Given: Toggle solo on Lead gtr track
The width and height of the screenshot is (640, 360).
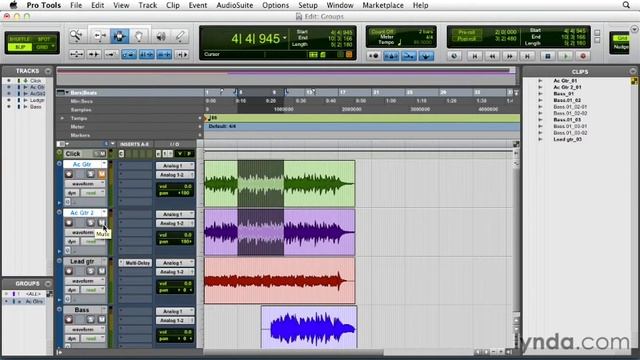Looking at the screenshot, I should pos(91,271).
